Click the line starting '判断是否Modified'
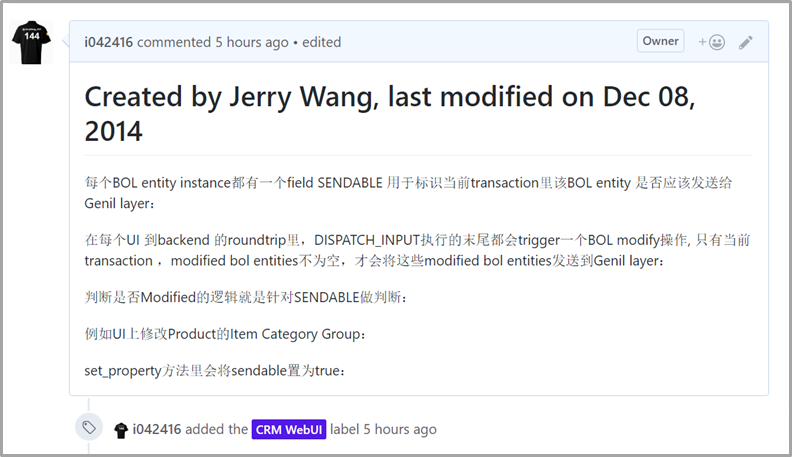 [x=247, y=297]
